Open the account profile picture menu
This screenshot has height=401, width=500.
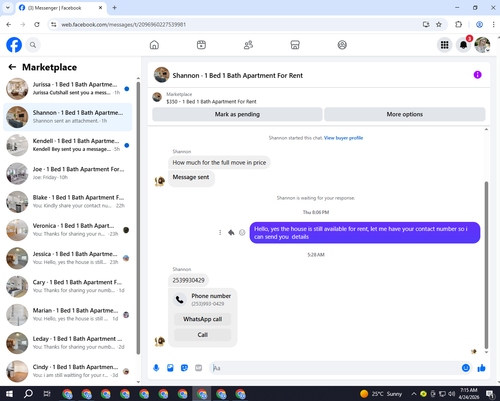[482, 45]
